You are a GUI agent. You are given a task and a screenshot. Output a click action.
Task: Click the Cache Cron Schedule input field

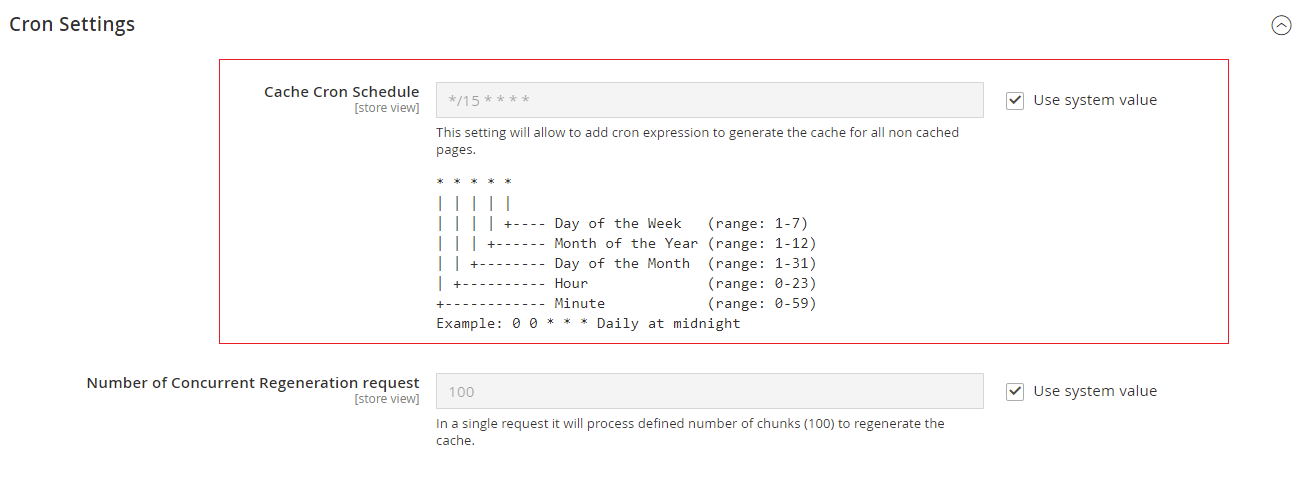709,100
